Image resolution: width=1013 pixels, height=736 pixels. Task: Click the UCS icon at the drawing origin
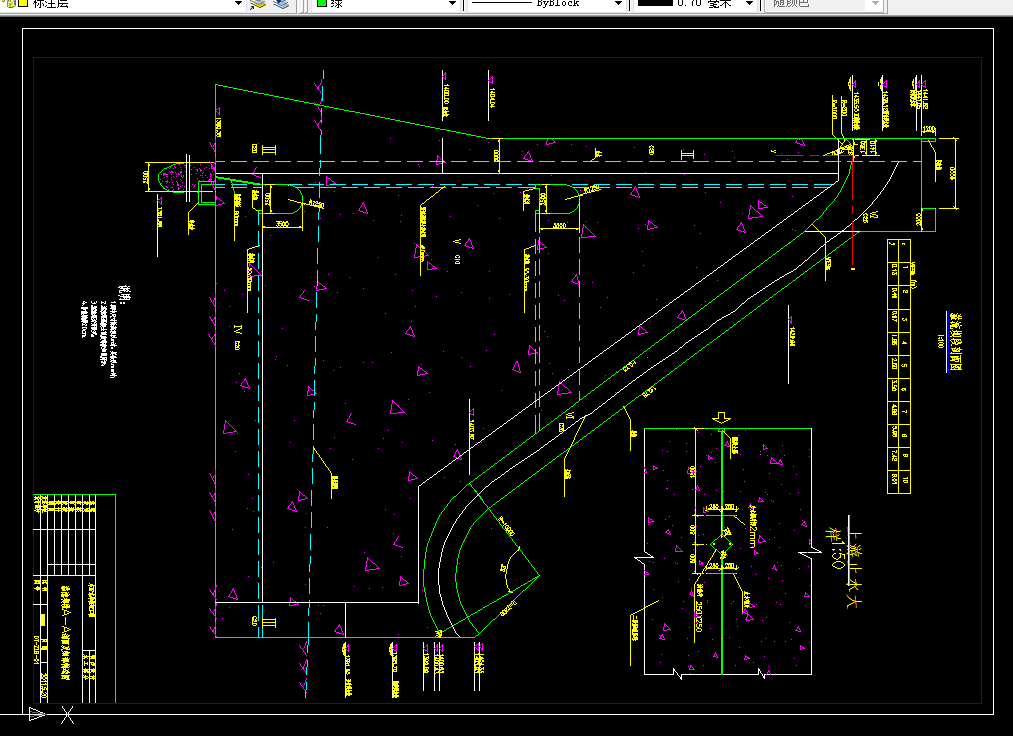tap(52, 715)
